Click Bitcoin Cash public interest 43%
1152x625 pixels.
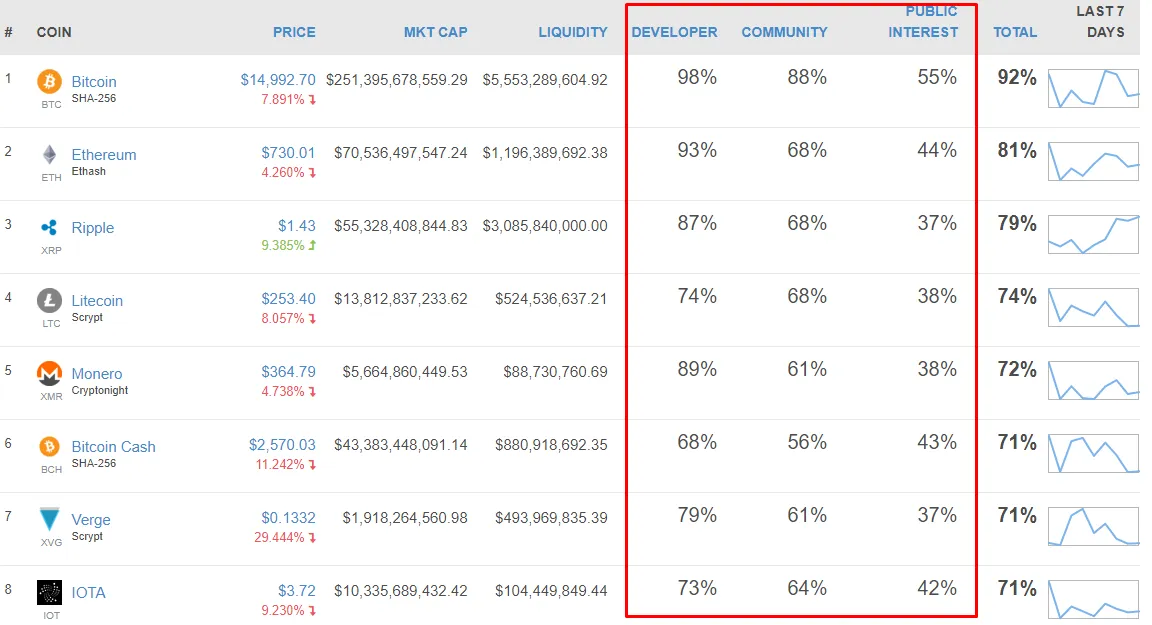(937, 442)
